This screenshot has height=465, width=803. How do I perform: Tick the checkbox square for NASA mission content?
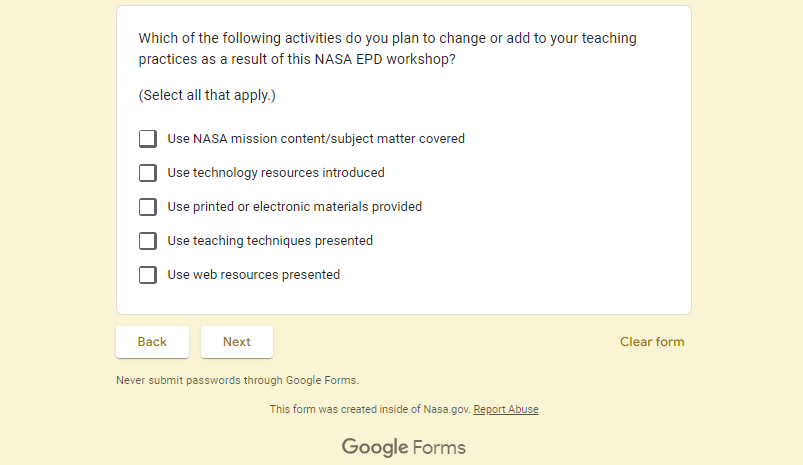click(148, 139)
